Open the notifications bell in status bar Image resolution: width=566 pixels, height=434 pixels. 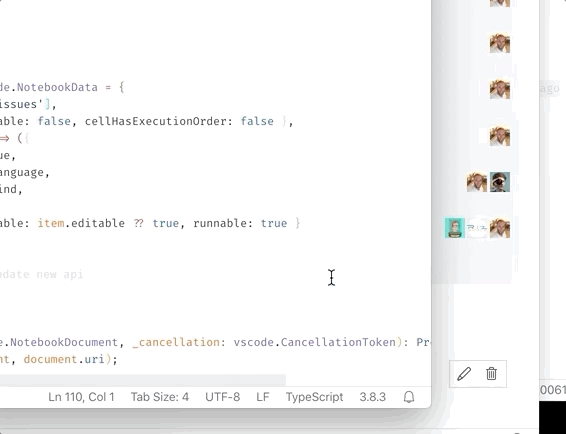[409, 397]
